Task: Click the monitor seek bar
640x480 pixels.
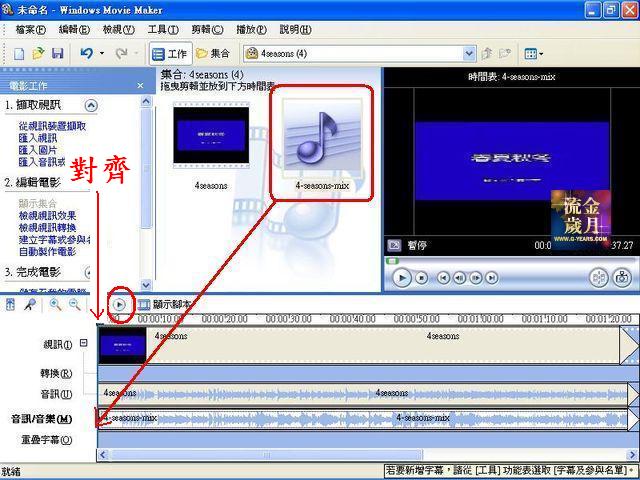Action: point(511,260)
